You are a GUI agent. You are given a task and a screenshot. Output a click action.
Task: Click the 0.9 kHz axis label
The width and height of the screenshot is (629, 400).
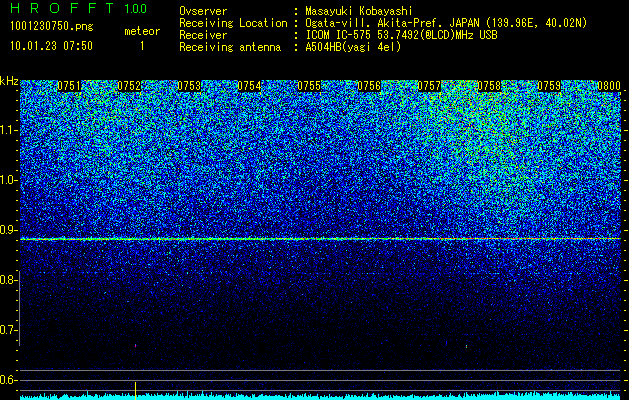8,230
